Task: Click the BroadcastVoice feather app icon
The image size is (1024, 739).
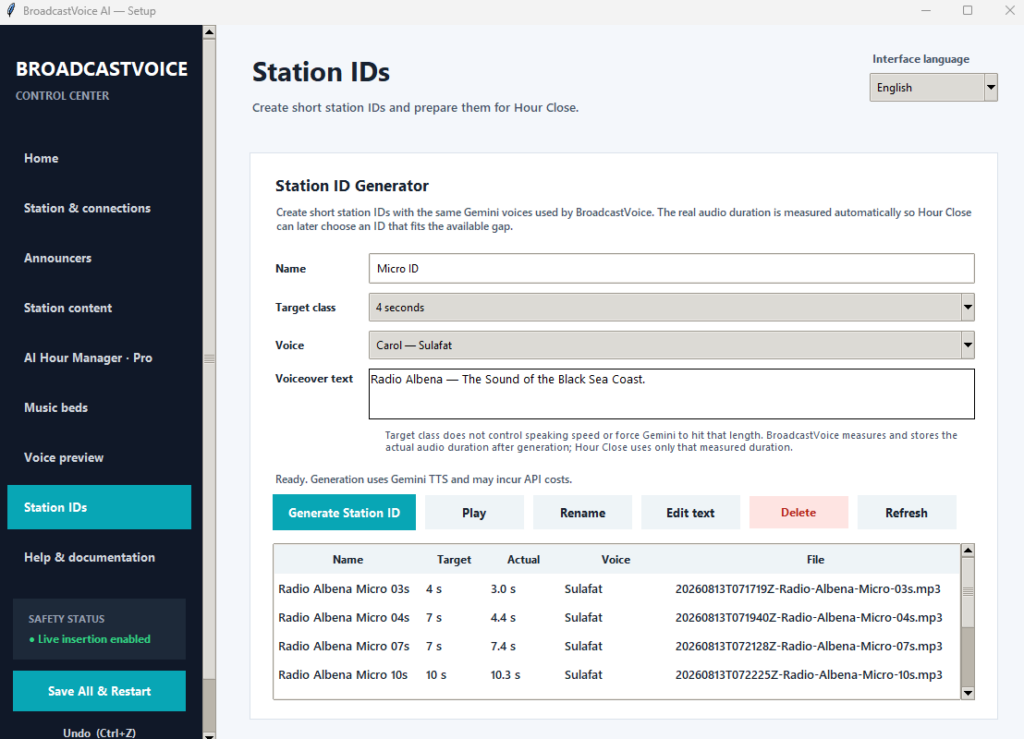Action: coord(10,10)
